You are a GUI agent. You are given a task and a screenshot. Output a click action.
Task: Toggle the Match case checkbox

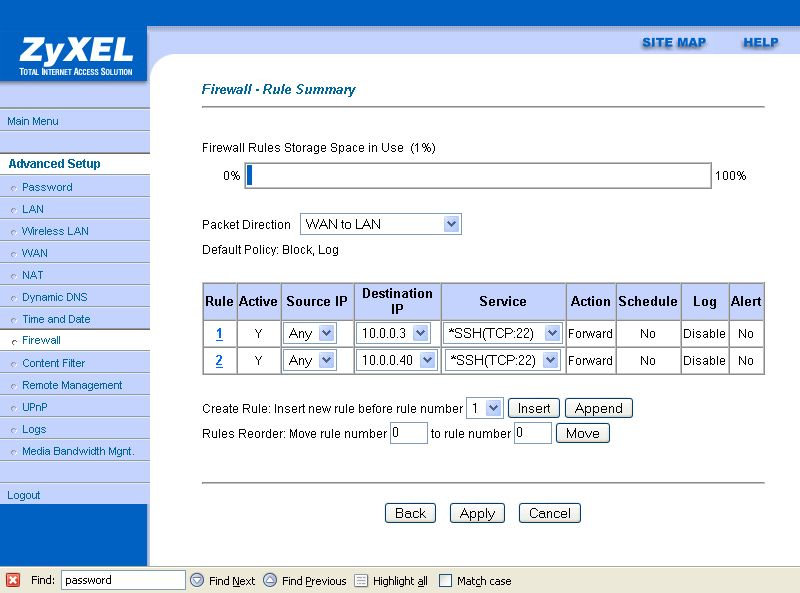[x=445, y=580]
